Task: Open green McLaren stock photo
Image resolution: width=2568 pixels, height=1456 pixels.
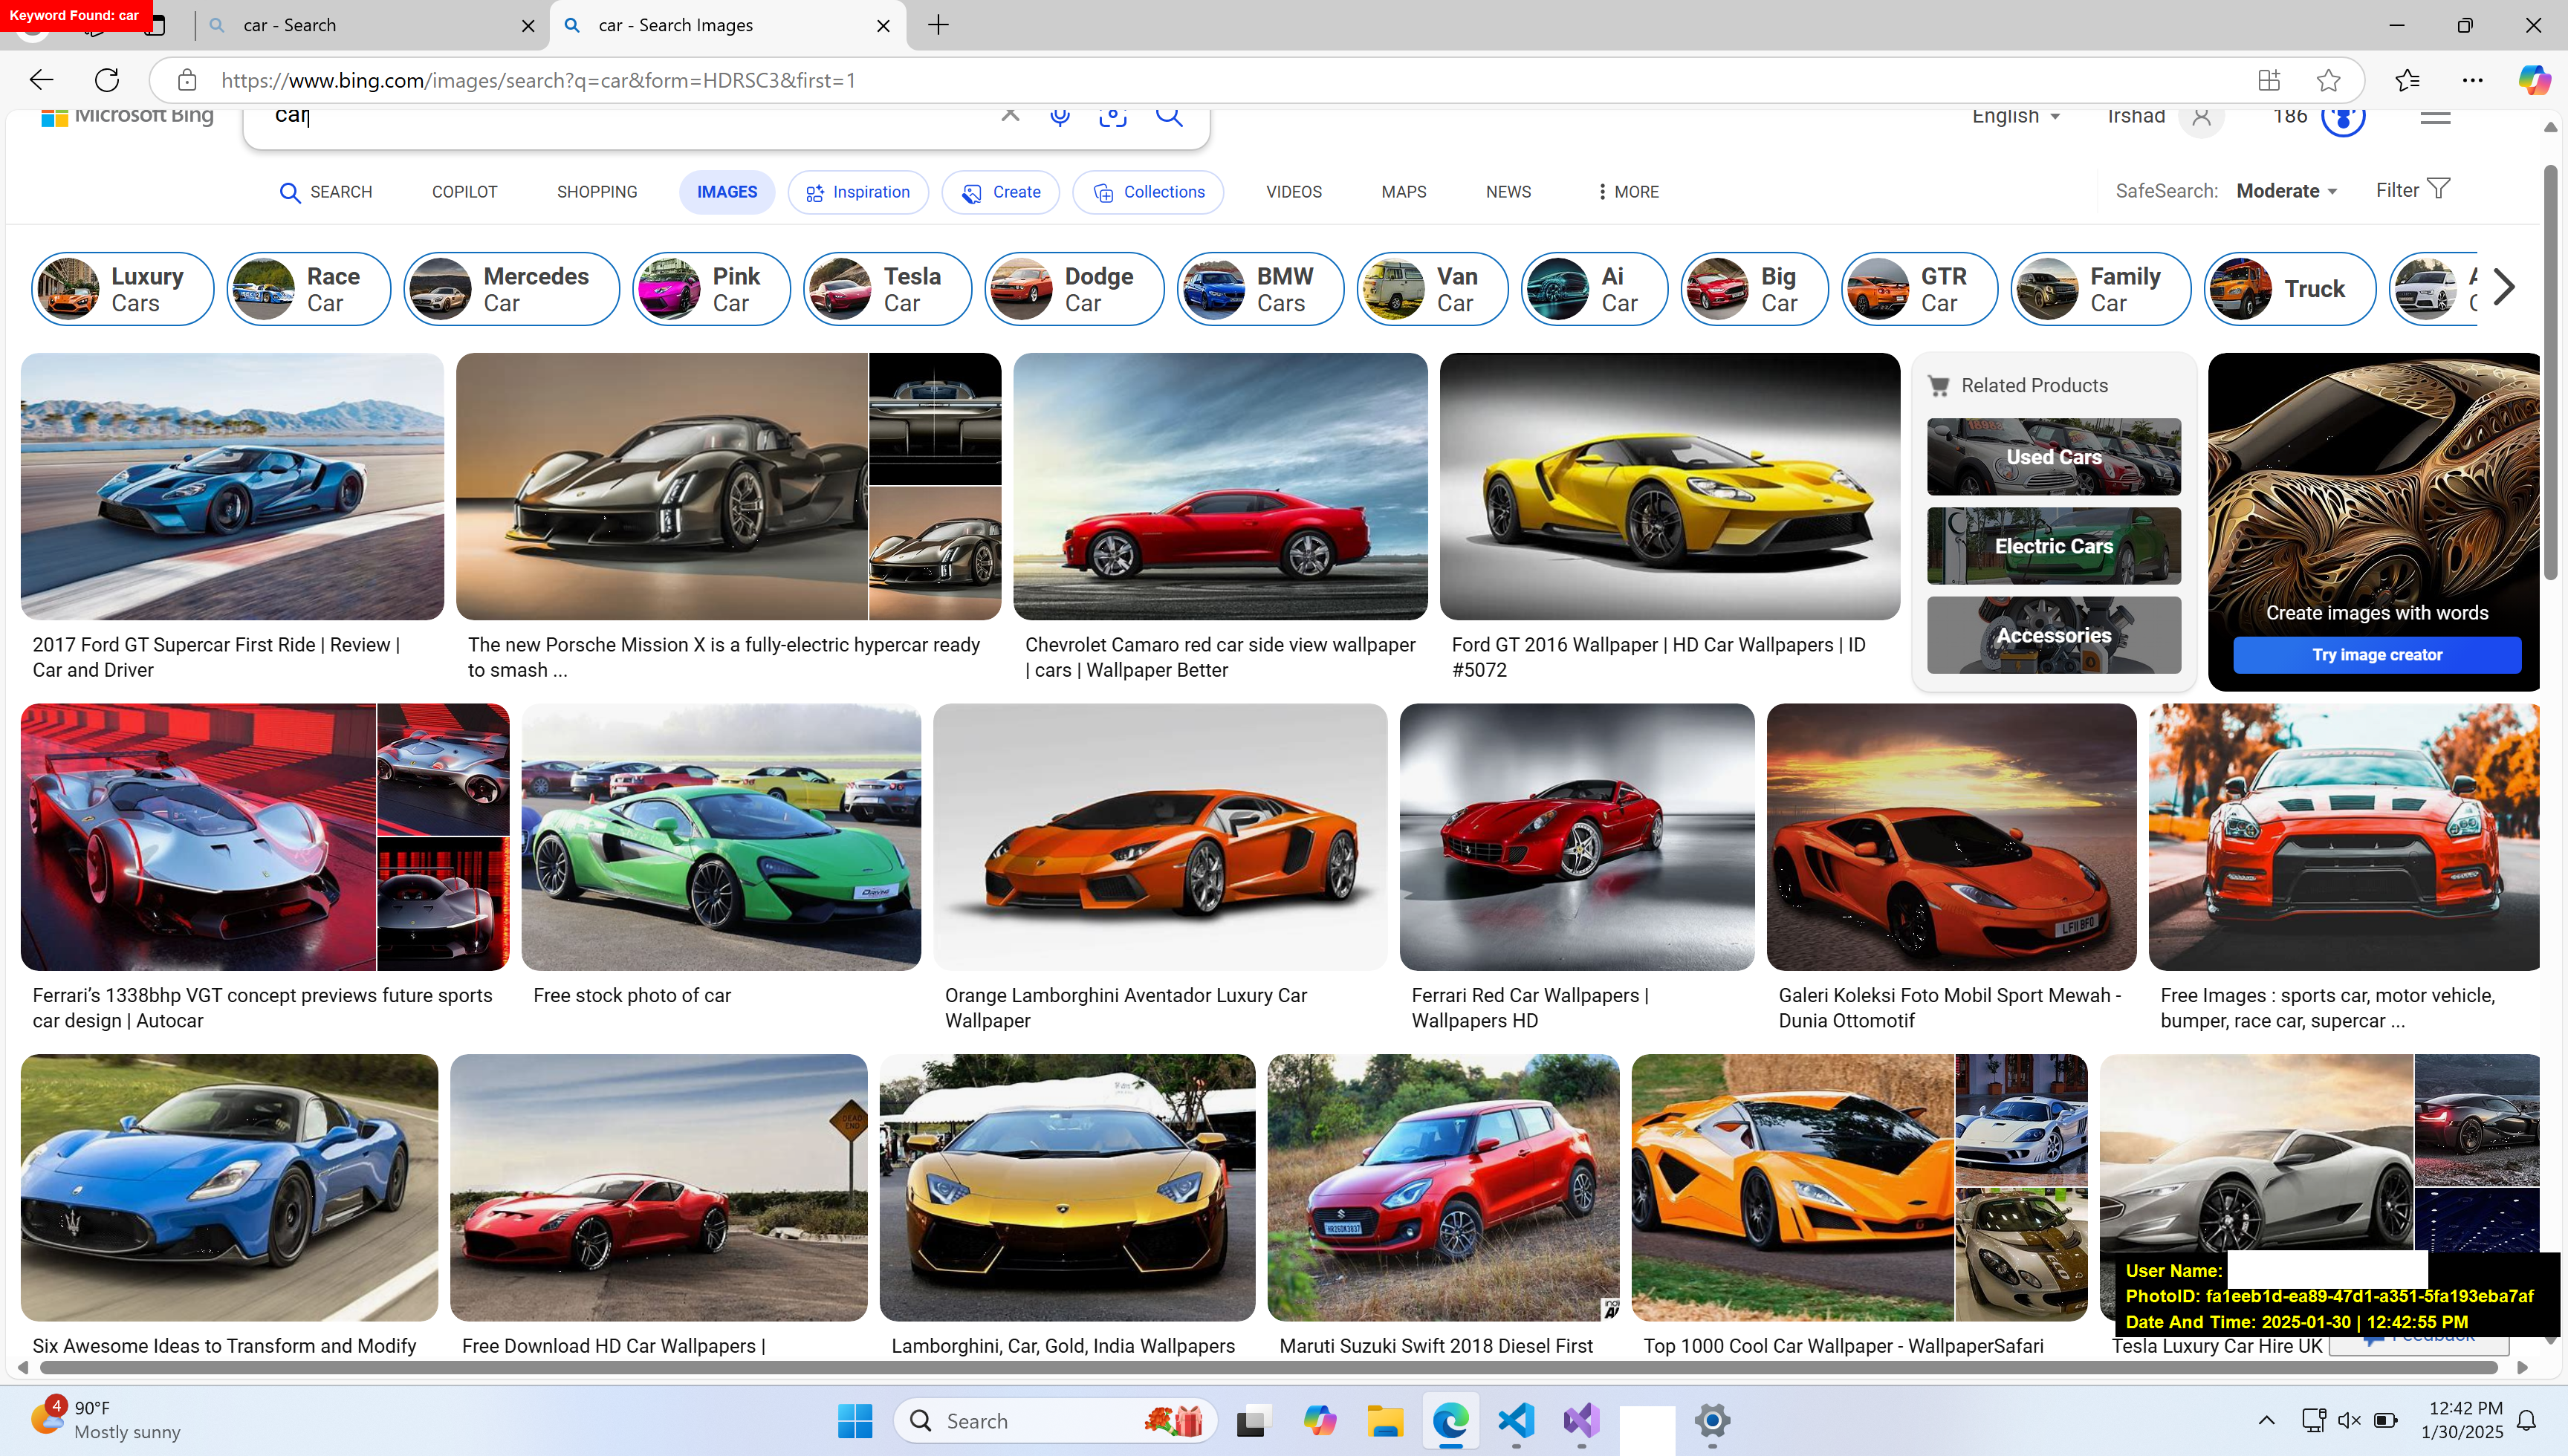Action: (721, 837)
